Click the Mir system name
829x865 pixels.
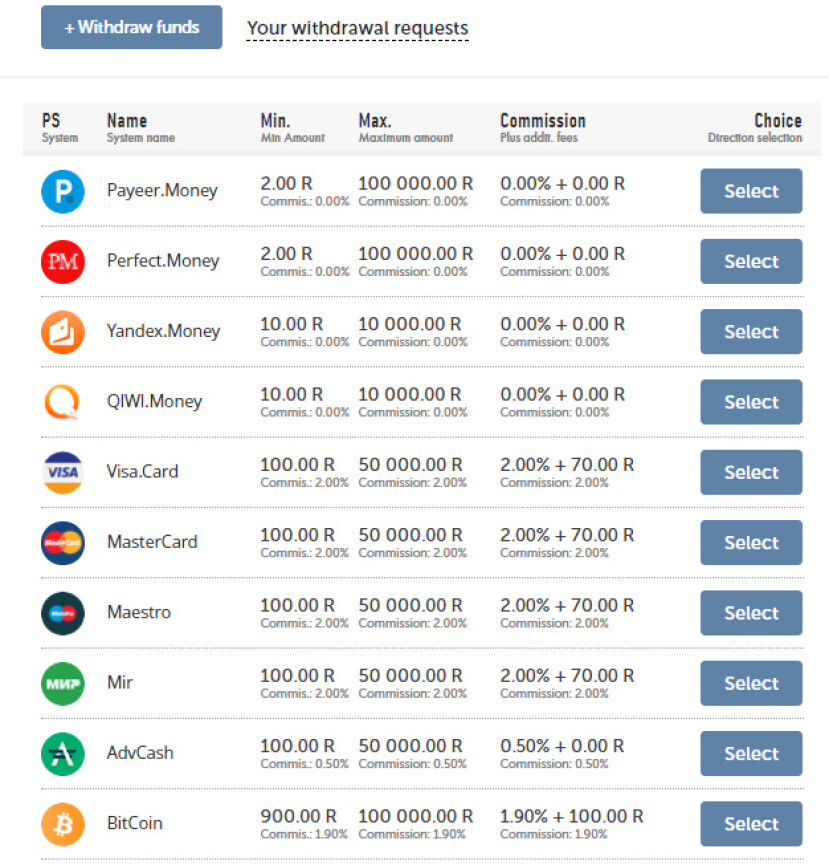(120, 682)
